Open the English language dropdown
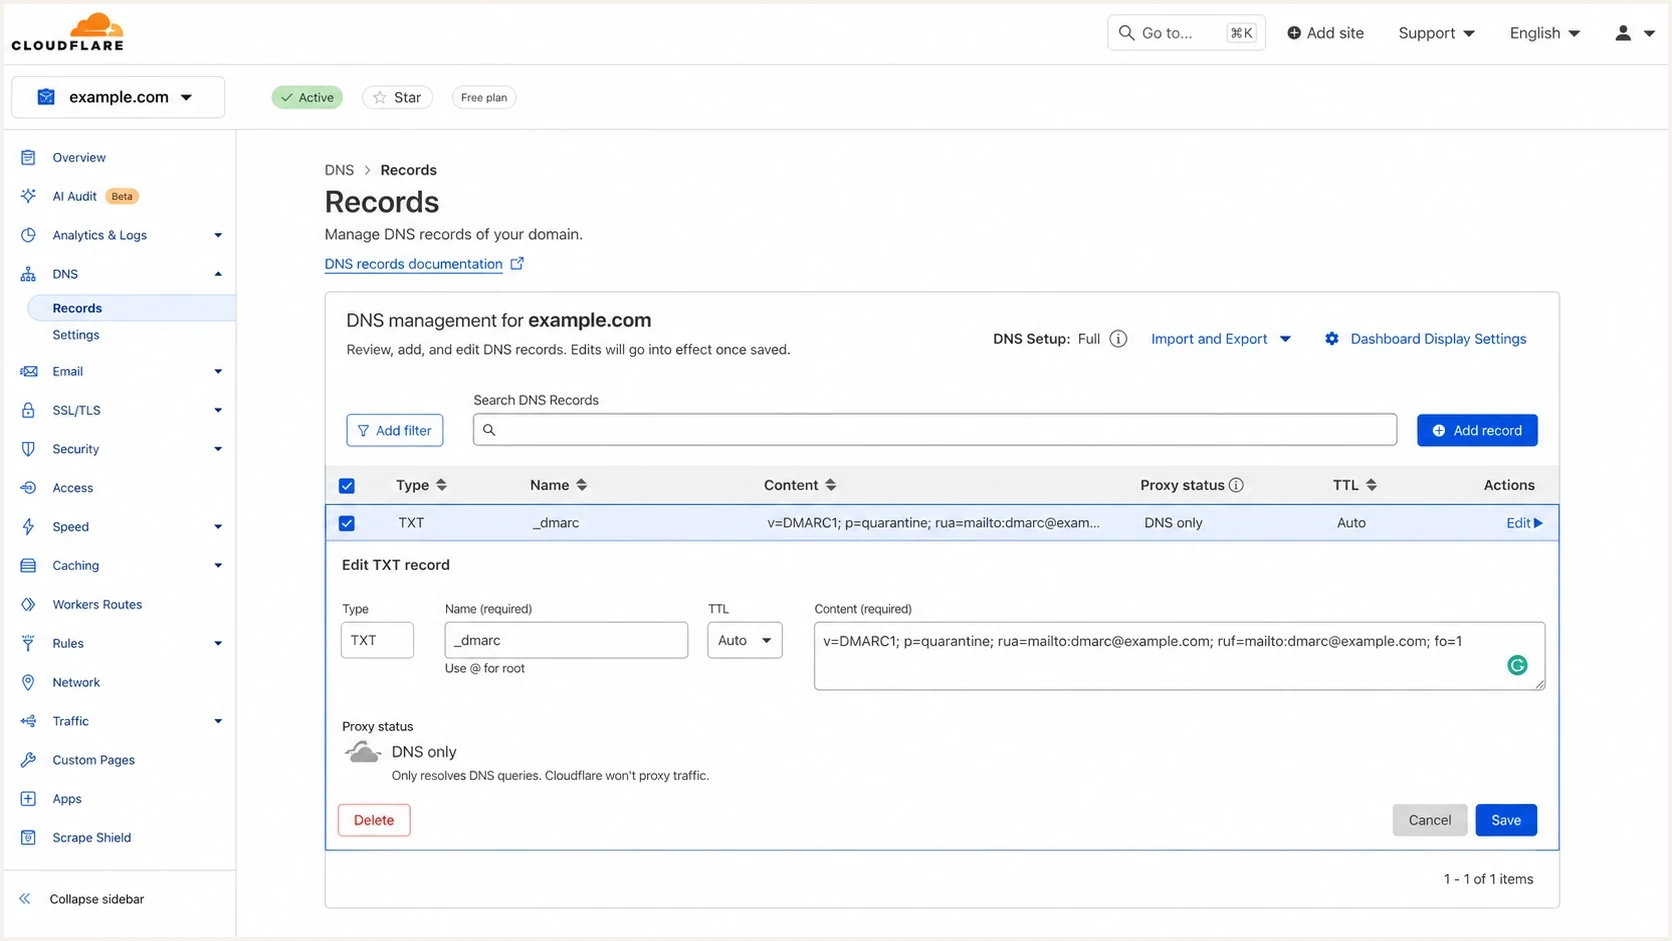The image size is (1672, 941). coord(1545,33)
